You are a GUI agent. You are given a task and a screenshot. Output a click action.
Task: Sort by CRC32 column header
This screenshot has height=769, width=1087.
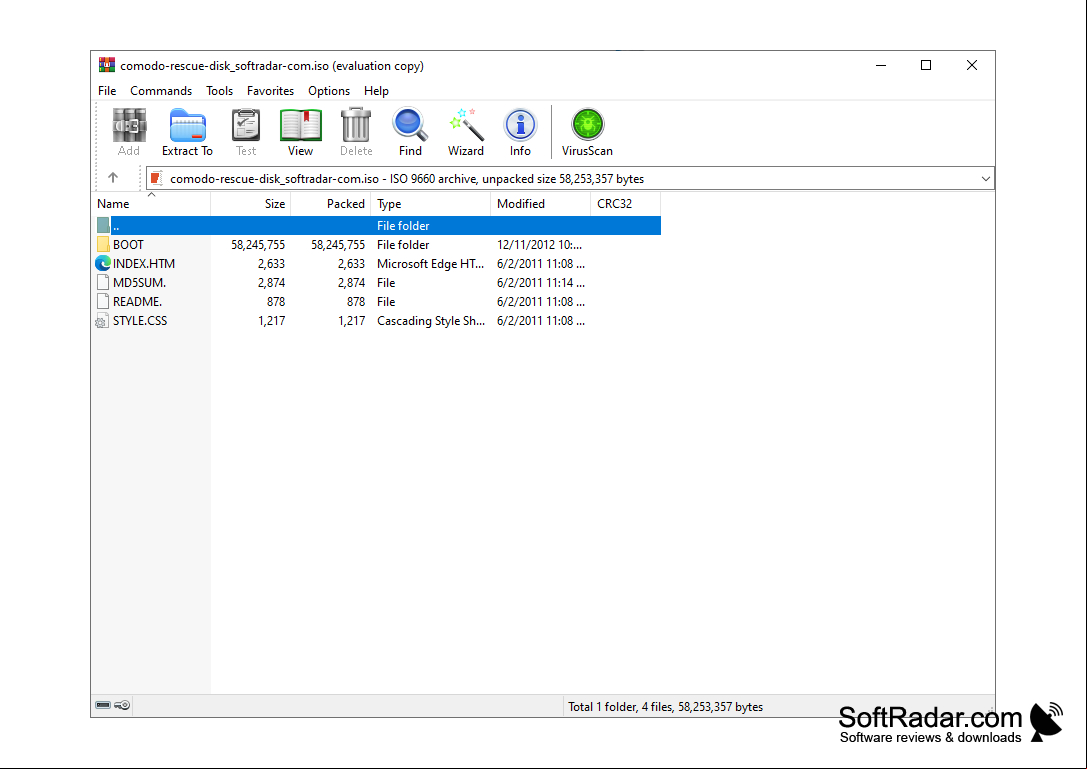click(625, 204)
